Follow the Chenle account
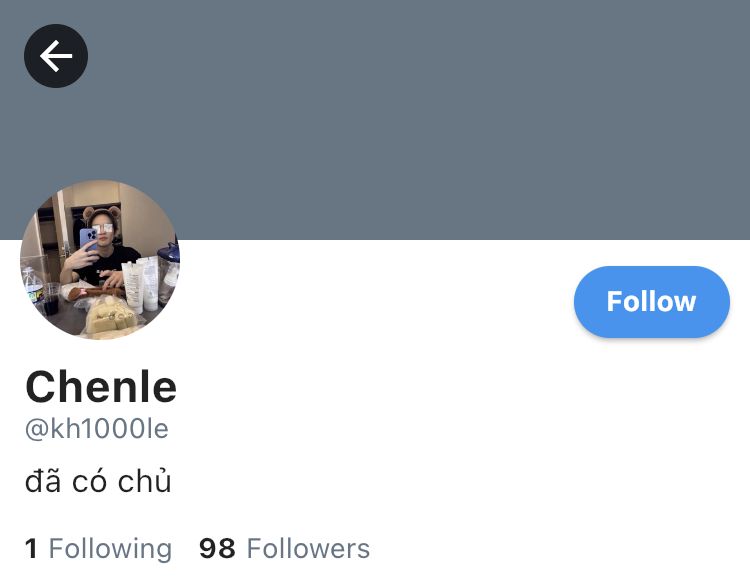 (x=651, y=302)
